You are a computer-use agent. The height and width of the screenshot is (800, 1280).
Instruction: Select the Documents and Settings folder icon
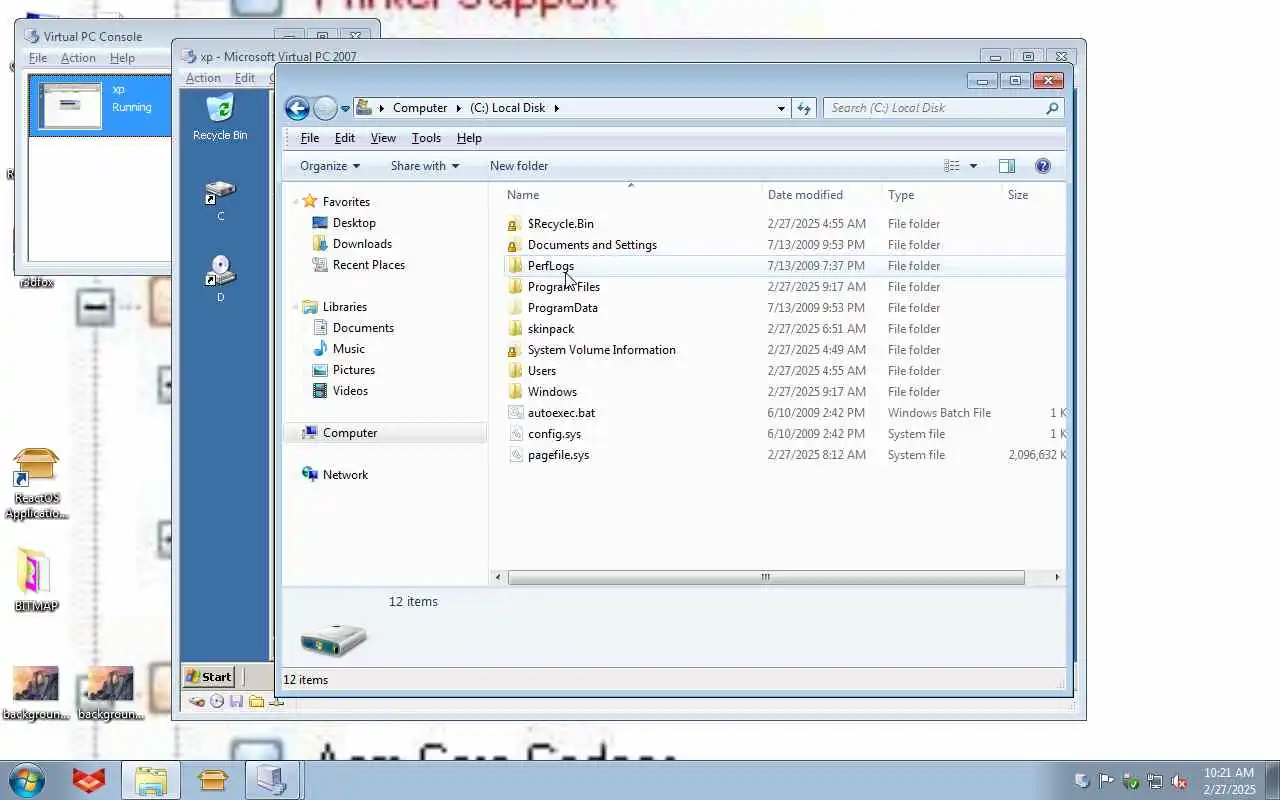coord(515,245)
